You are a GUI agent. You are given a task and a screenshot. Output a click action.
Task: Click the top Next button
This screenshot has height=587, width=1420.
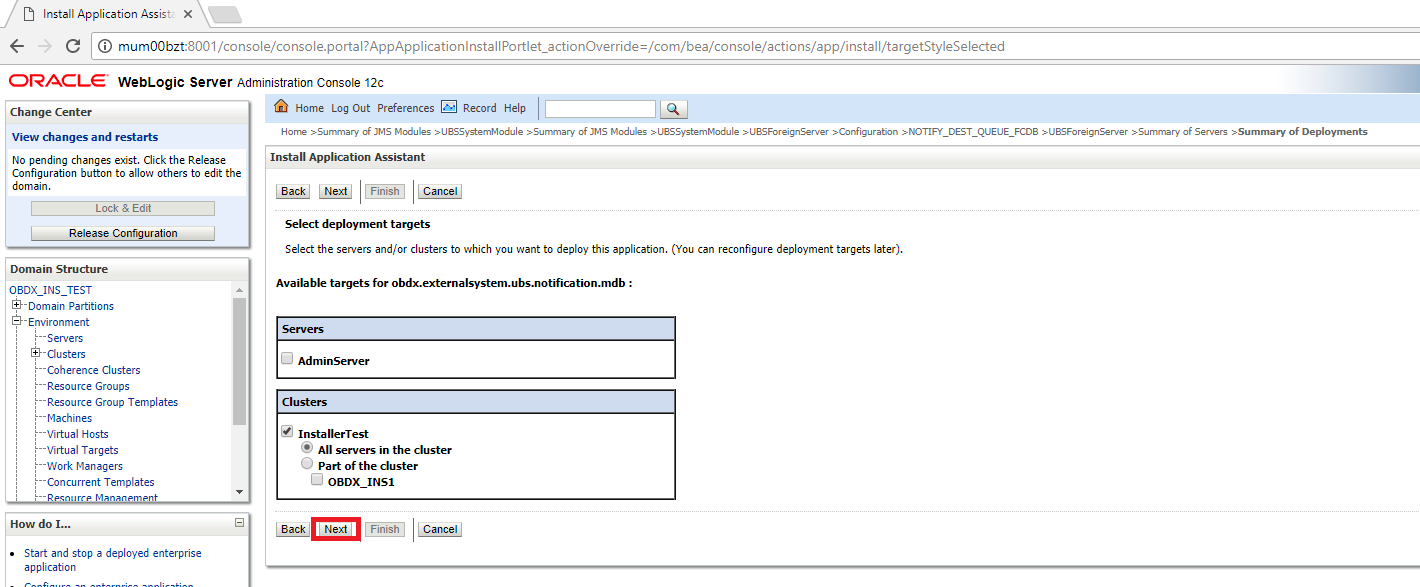tap(336, 191)
